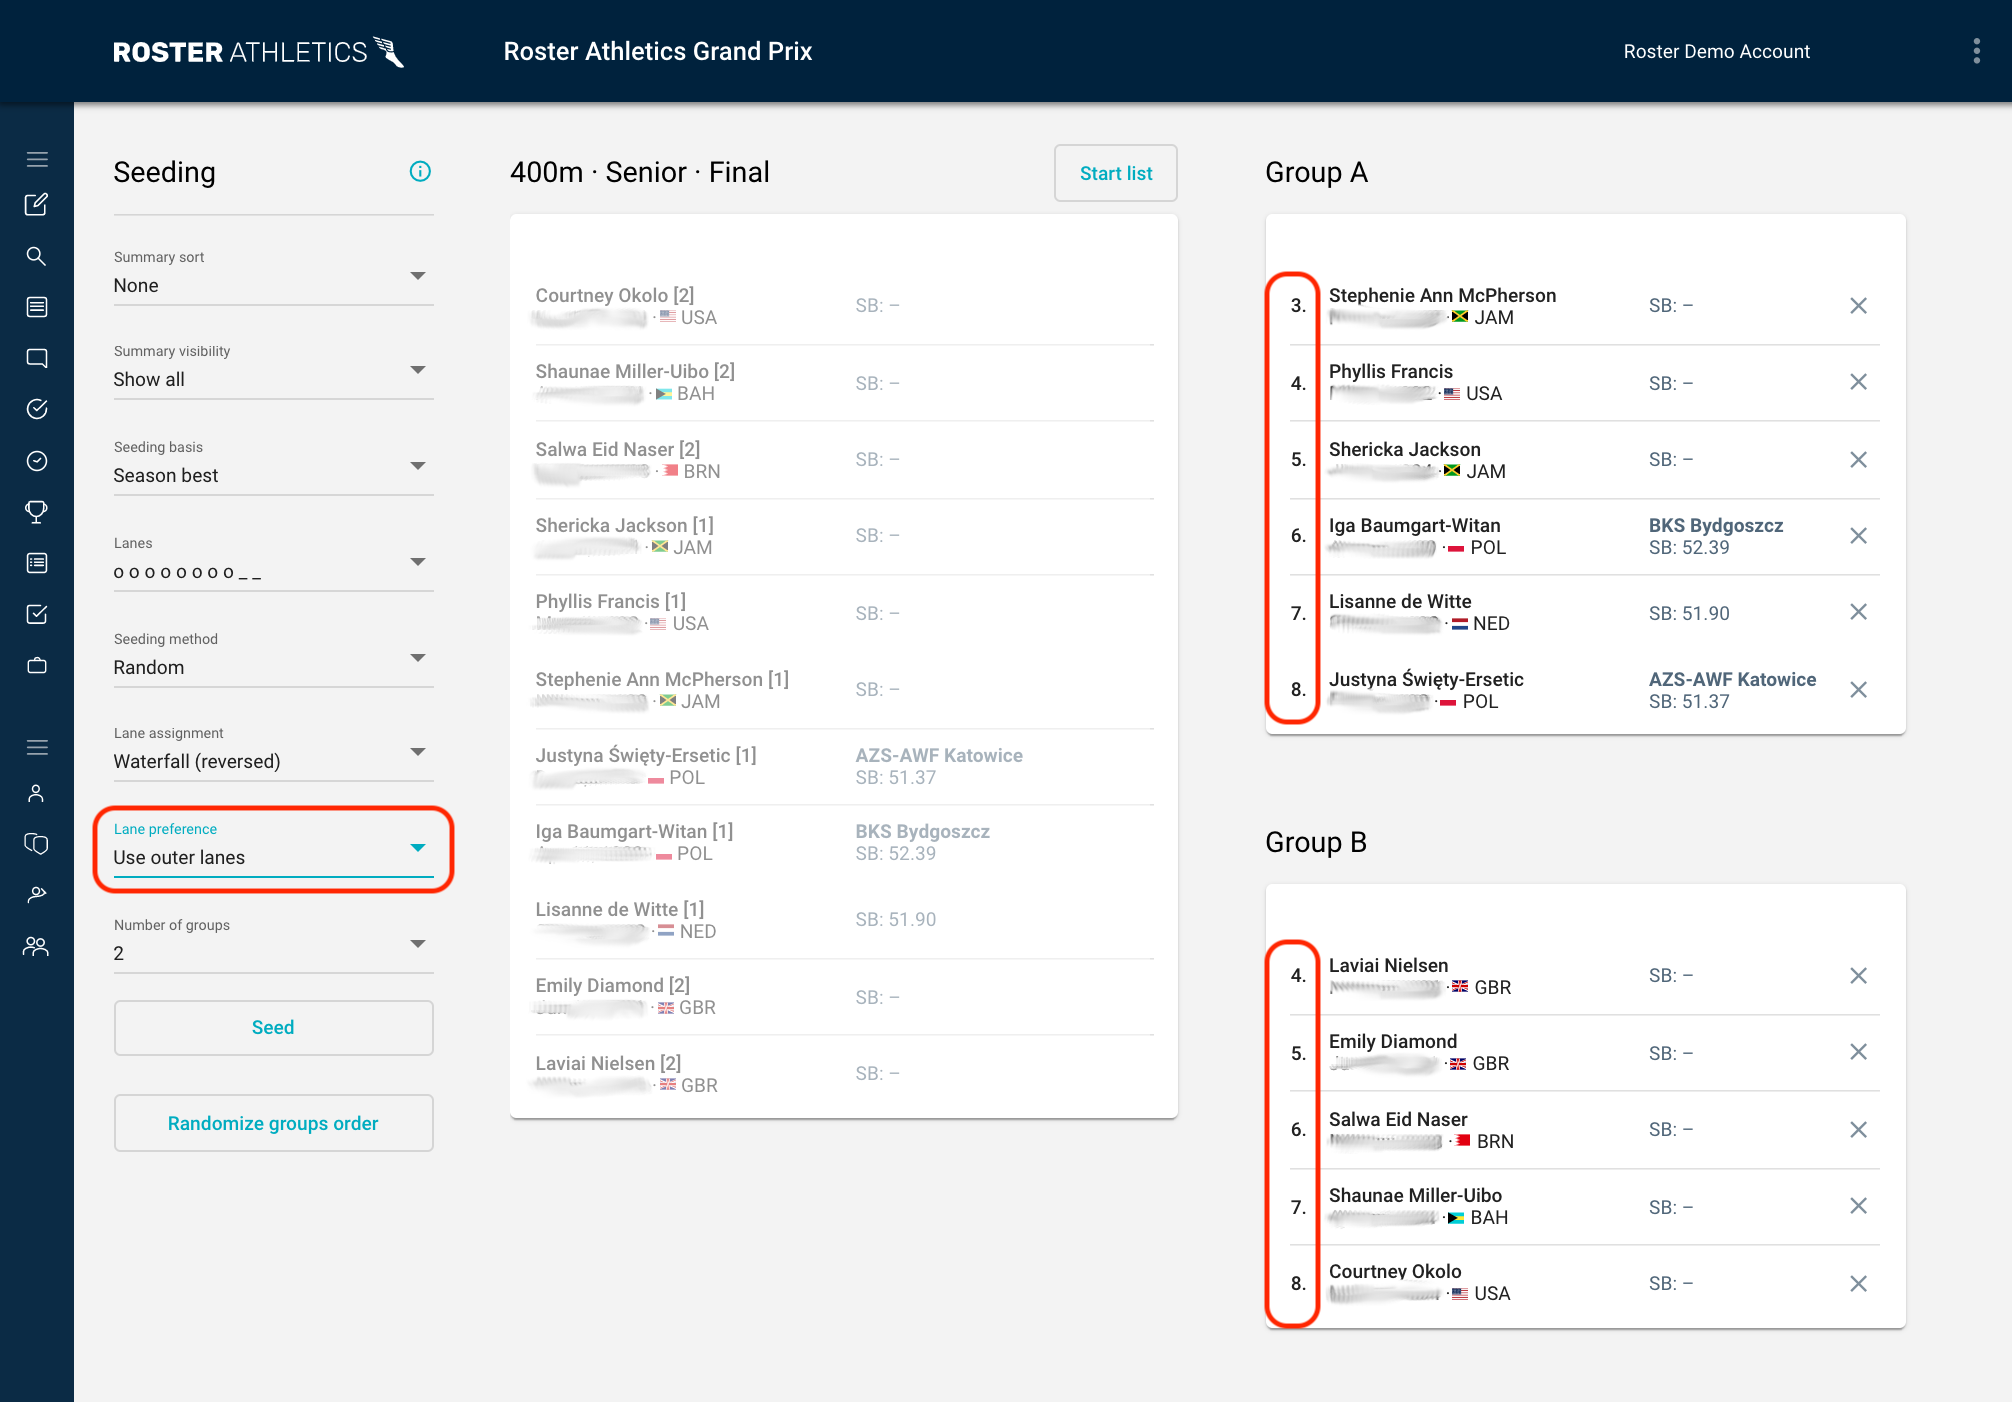The height and width of the screenshot is (1402, 2012).
Task: Click the seeding info icon
Action: 420,172
